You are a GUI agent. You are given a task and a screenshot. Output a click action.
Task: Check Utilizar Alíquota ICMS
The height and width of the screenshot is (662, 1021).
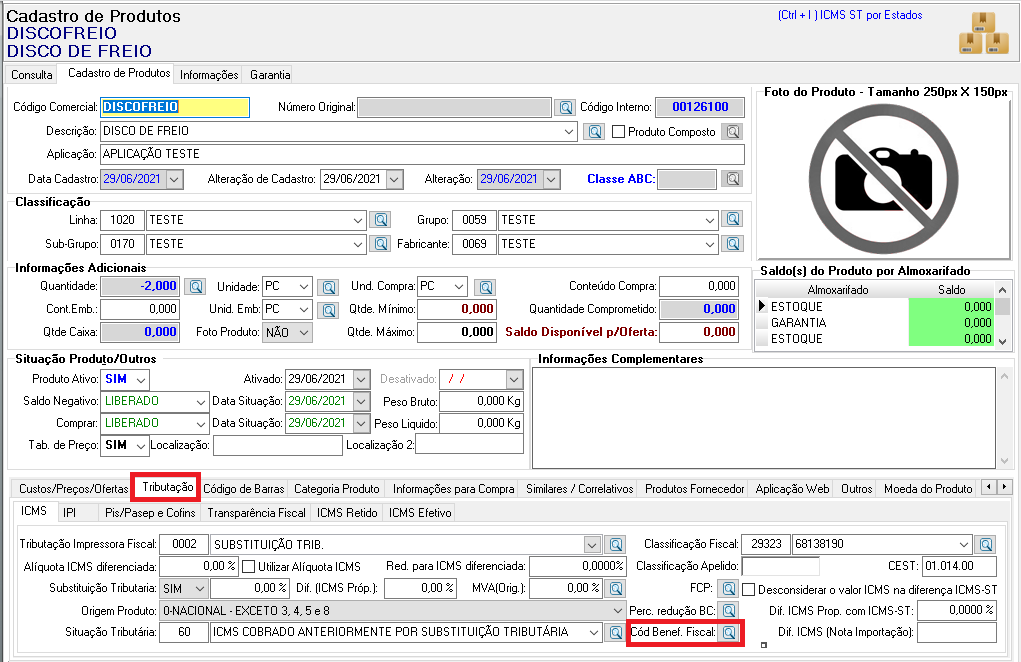248,567
